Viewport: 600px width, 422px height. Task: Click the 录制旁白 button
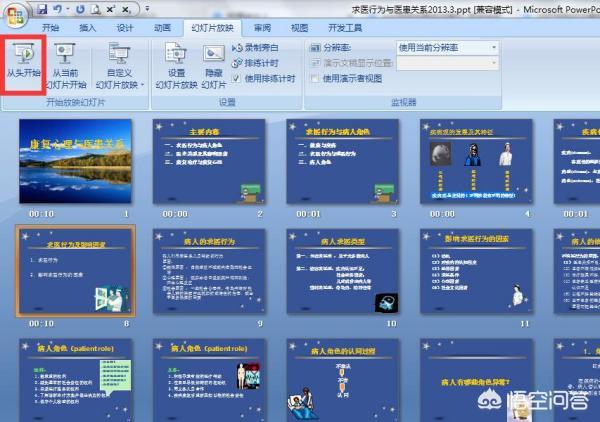(x=256, y=48)
